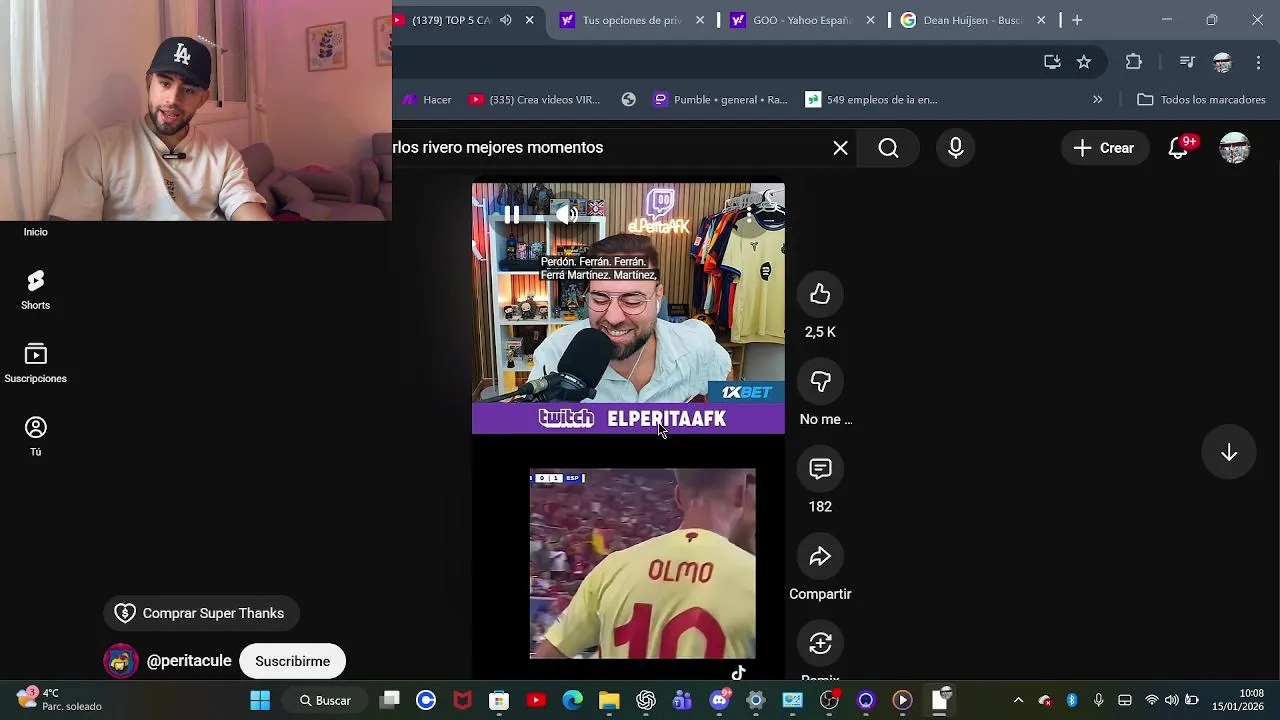Viewport: 1280px width, 720px height.
Task: Switch to 'GOO - Yahoo España' tab
Action: coord(801,20)
